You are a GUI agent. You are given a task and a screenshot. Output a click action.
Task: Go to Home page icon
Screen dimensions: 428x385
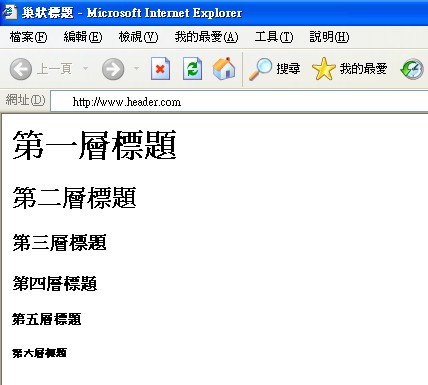pos(224,69)
